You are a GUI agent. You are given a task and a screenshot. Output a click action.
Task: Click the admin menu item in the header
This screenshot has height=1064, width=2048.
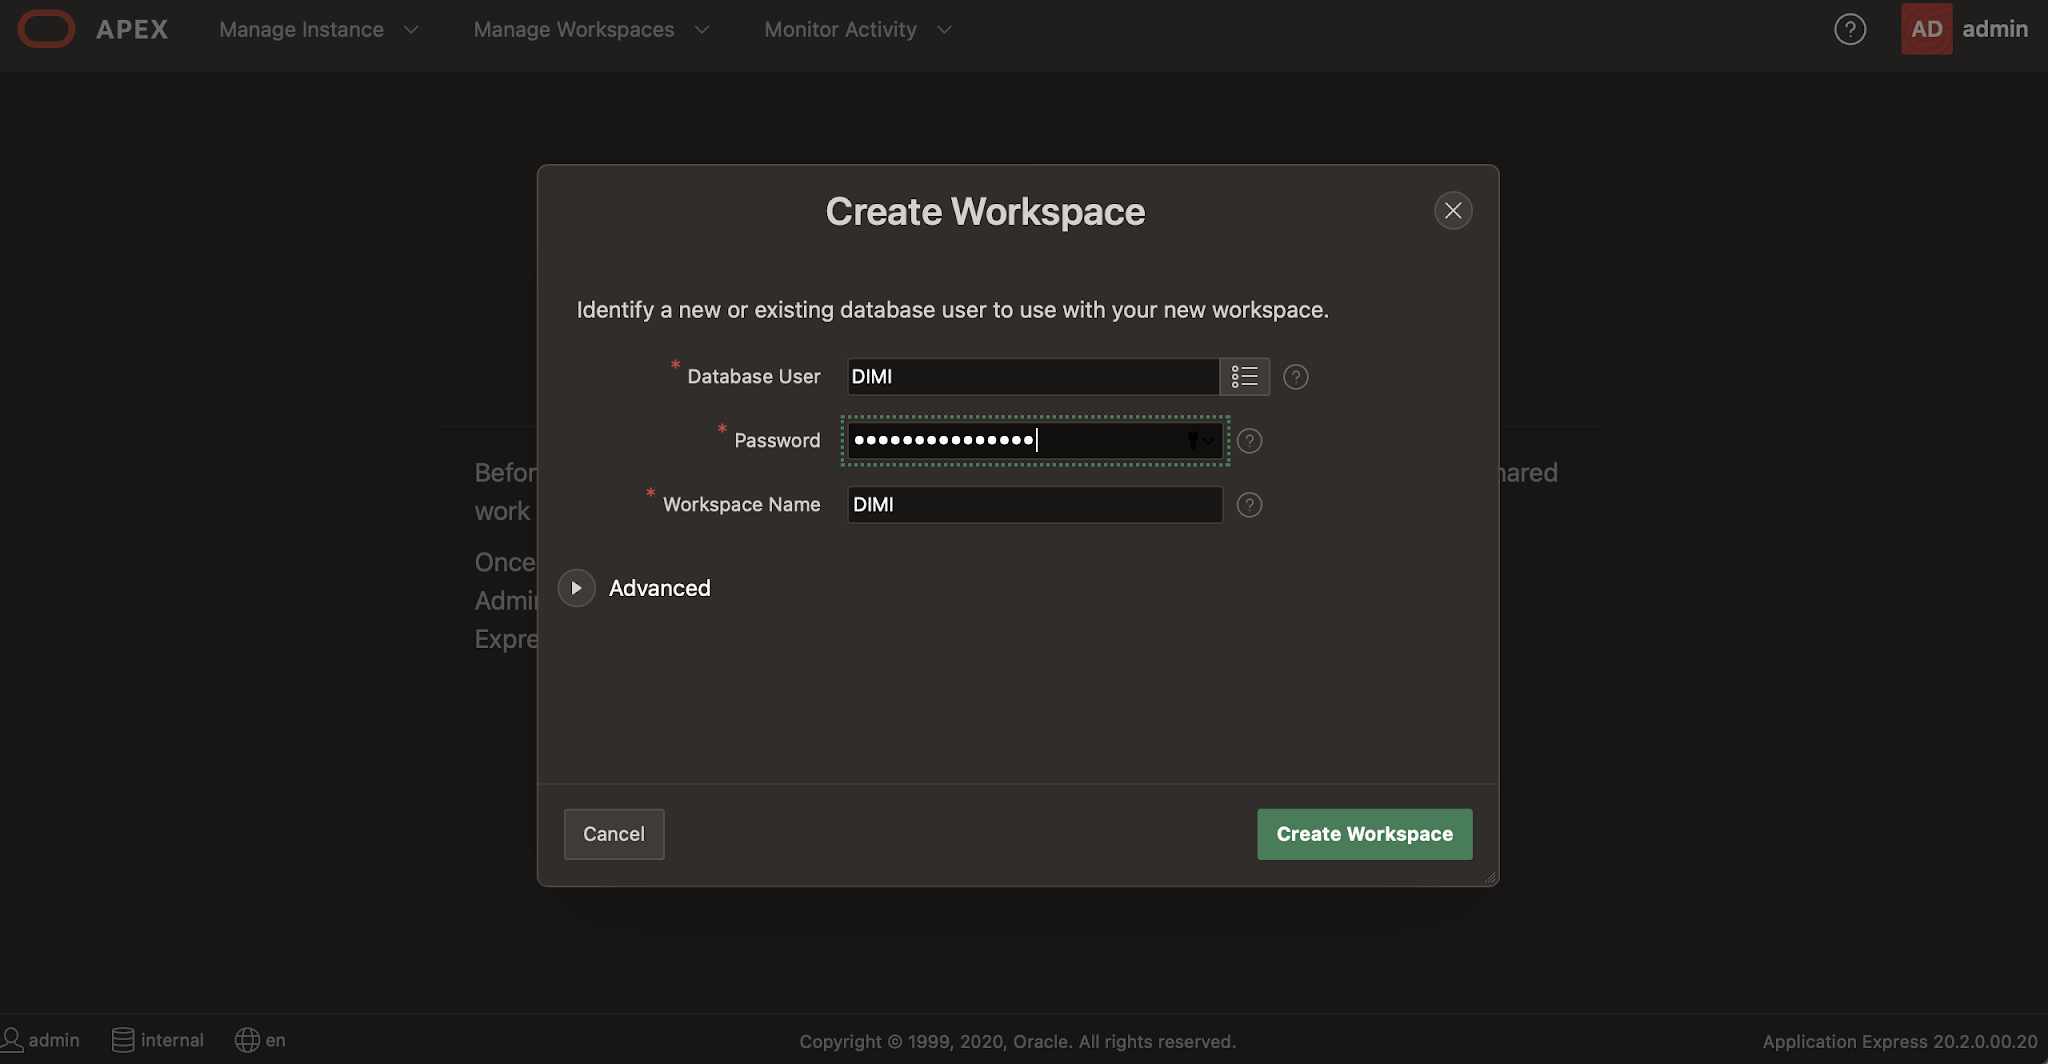tap(1996, 29)
